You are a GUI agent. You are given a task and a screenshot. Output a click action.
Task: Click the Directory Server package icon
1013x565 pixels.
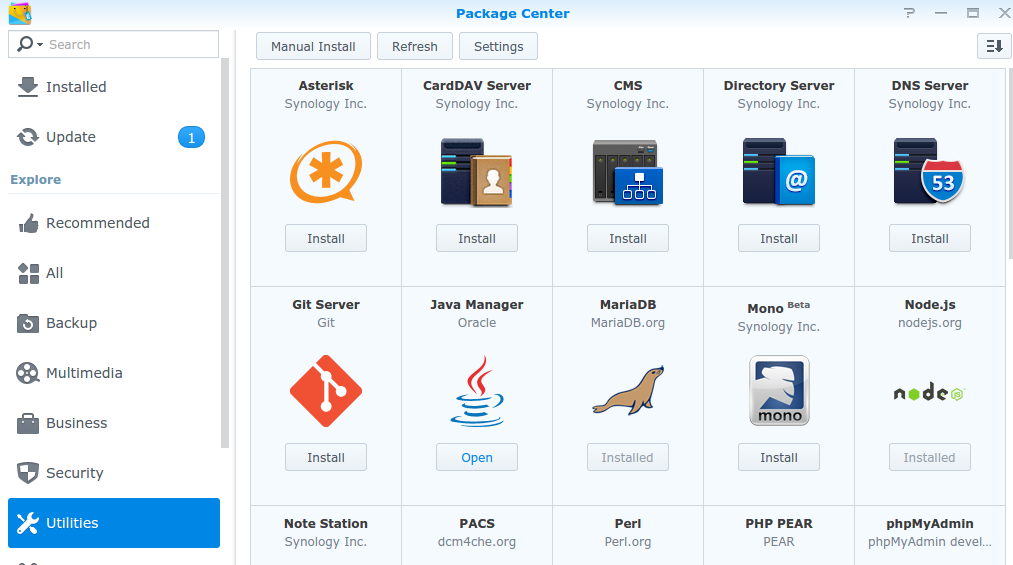coord(778,172)
